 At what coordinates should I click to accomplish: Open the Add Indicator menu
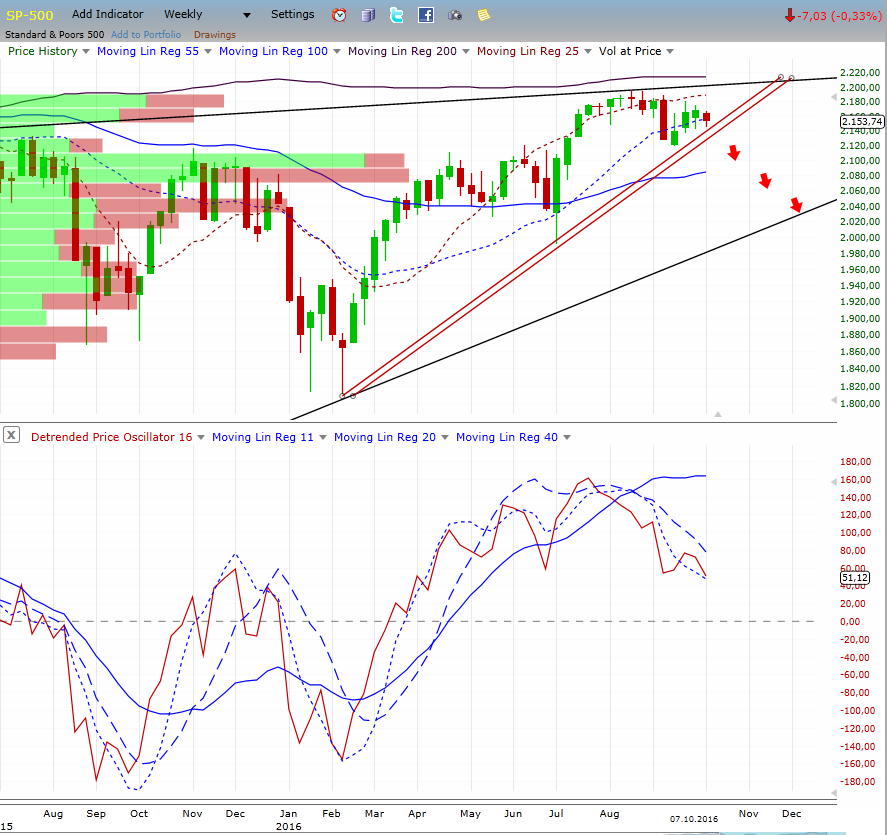pyautogui.click(x=107, y=14)
